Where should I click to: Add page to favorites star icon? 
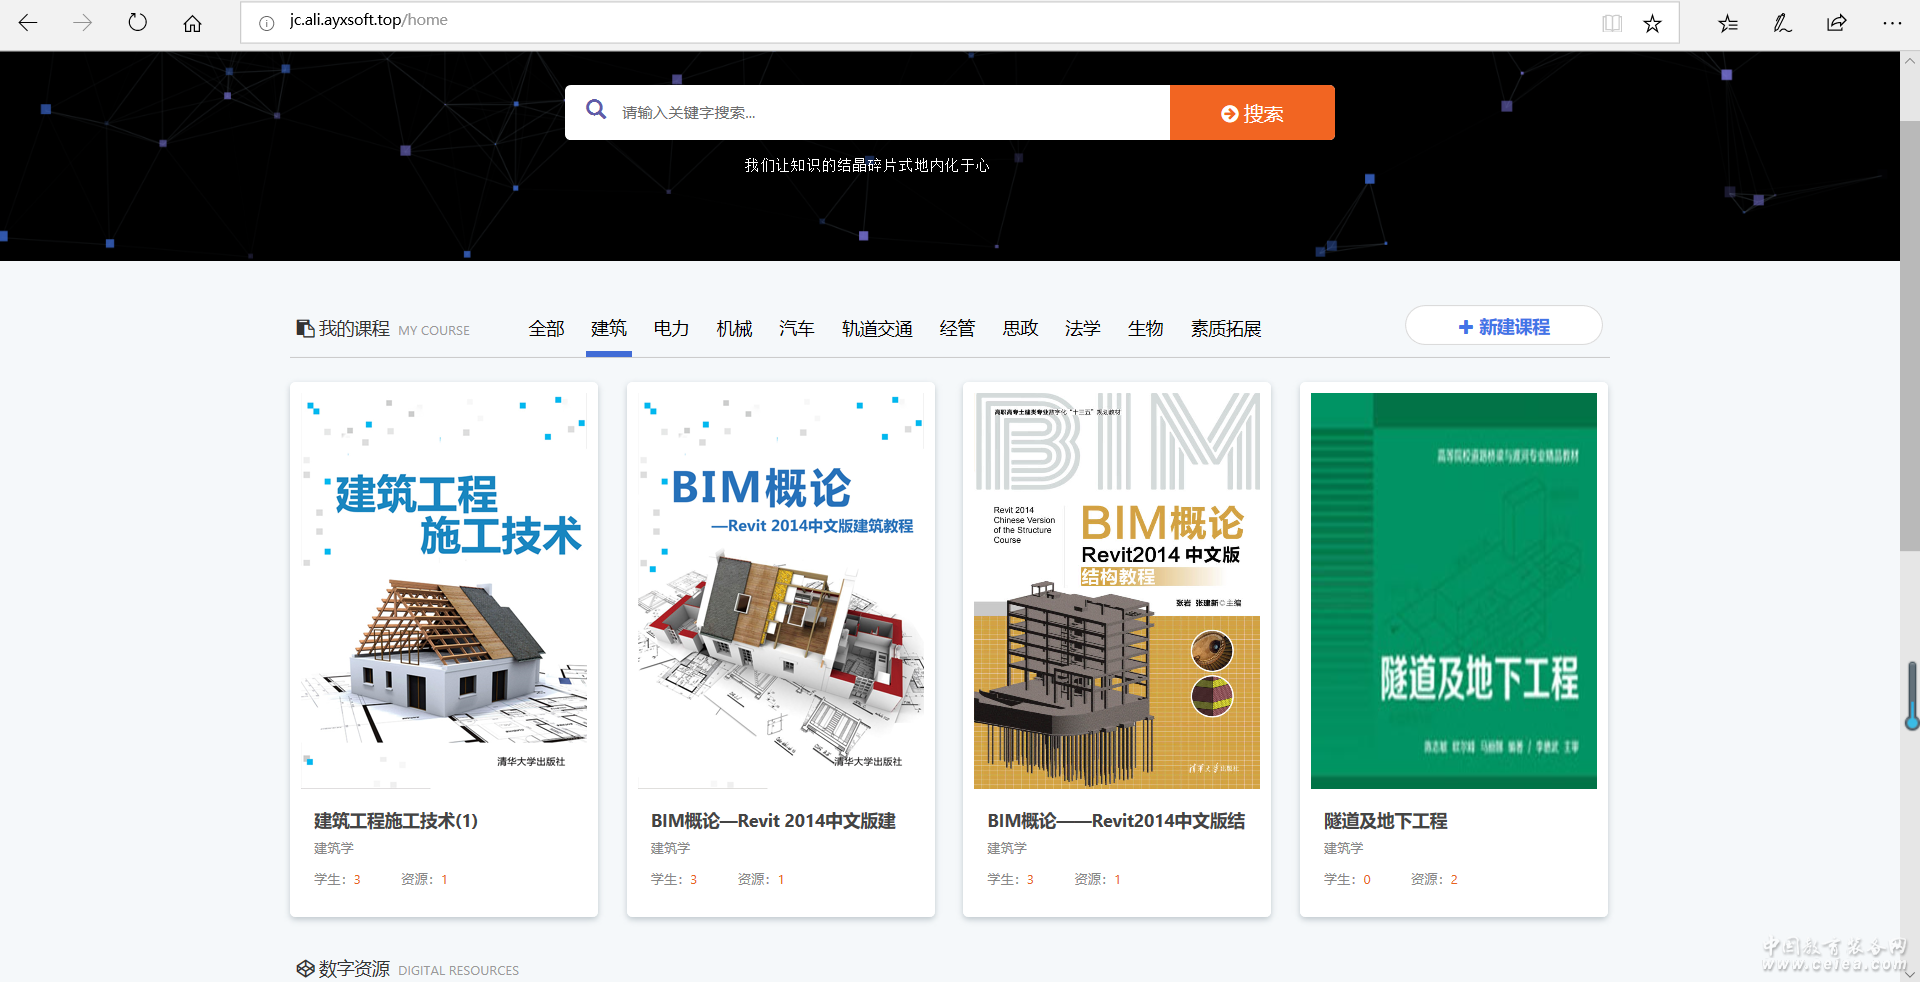point(1652,23)
